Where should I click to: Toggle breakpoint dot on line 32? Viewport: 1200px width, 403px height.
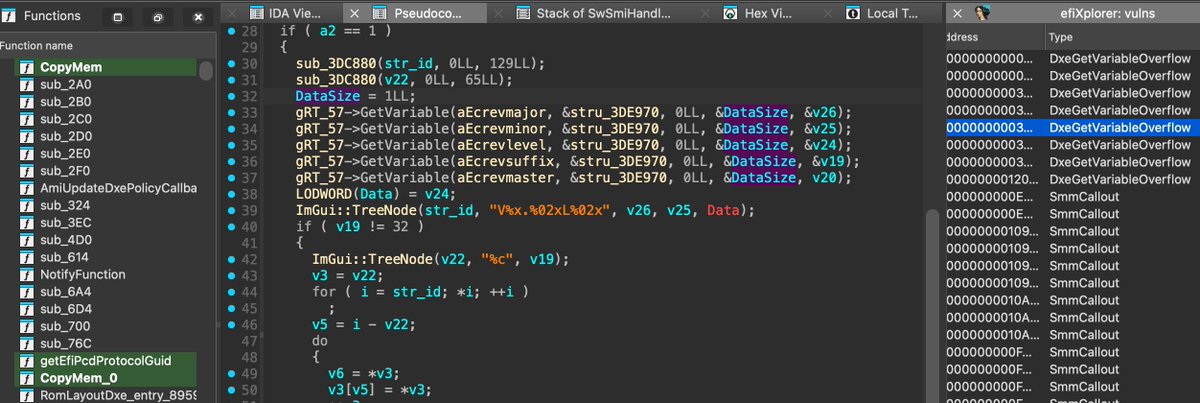(x=231, y=95)
